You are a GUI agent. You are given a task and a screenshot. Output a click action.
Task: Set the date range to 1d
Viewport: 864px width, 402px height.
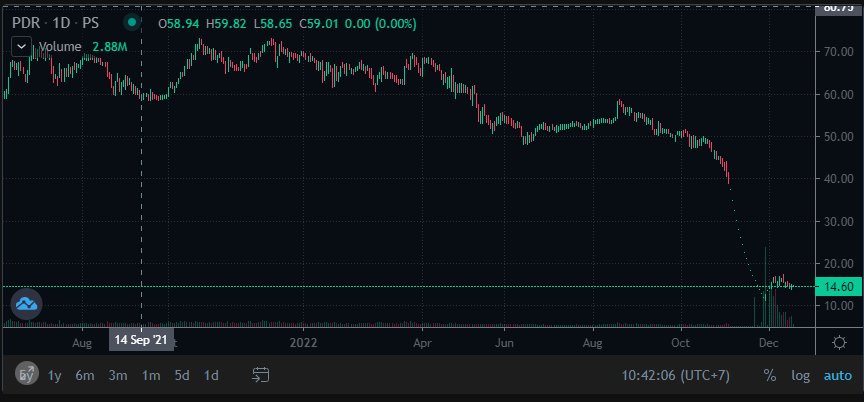click(211, 376)
